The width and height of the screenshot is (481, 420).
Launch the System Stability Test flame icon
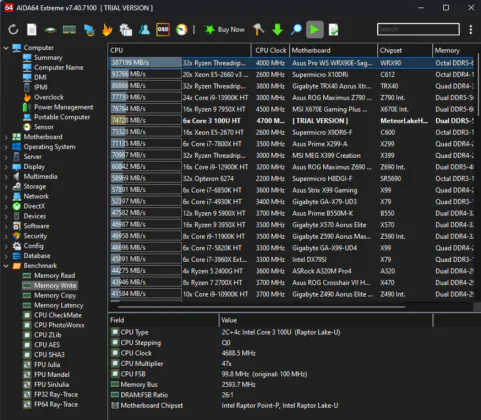click(107, 30)
